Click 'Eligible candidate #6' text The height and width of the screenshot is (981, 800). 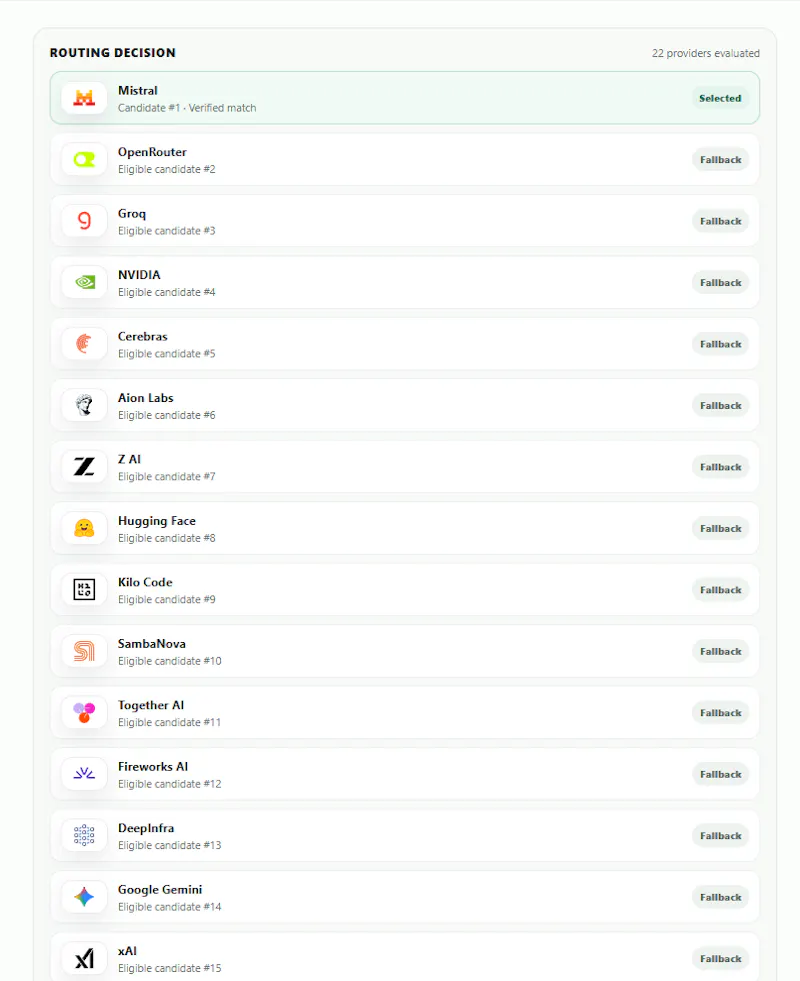point(166,415)
